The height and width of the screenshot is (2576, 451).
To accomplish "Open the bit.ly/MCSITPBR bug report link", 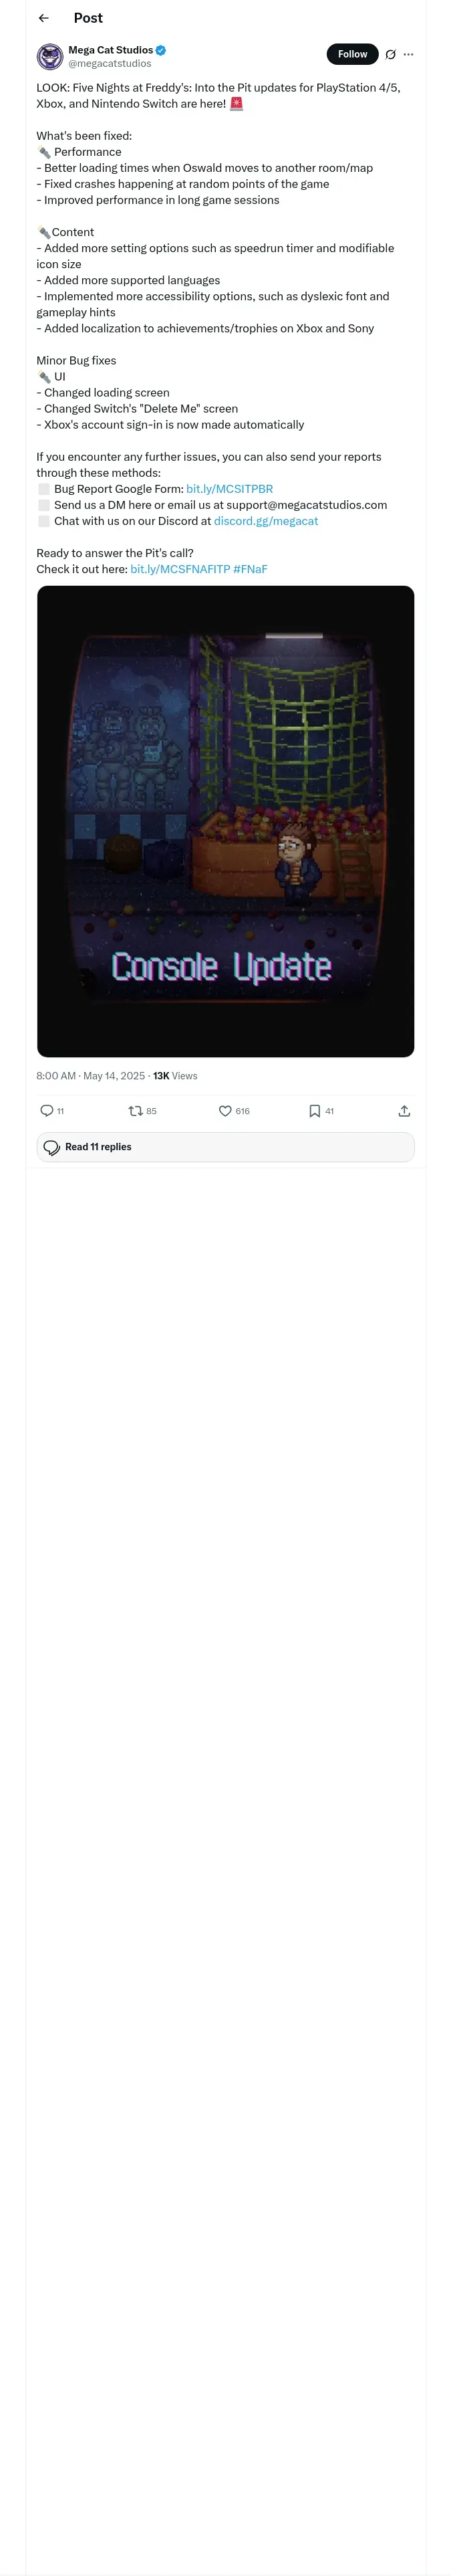I will point(229,489).
